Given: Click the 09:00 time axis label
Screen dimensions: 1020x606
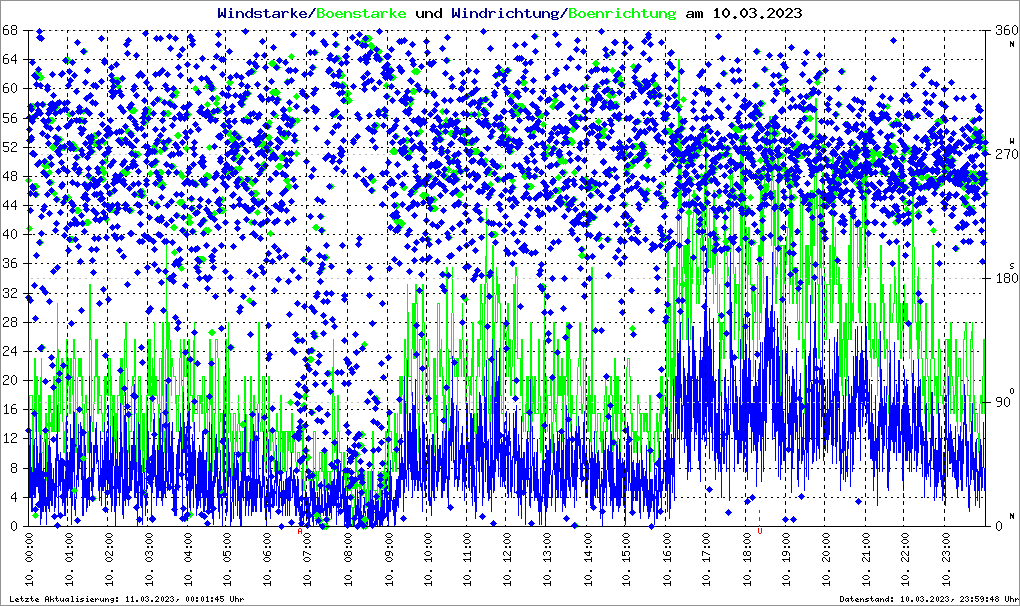Looking at the screenshot, I should [388, 559].
